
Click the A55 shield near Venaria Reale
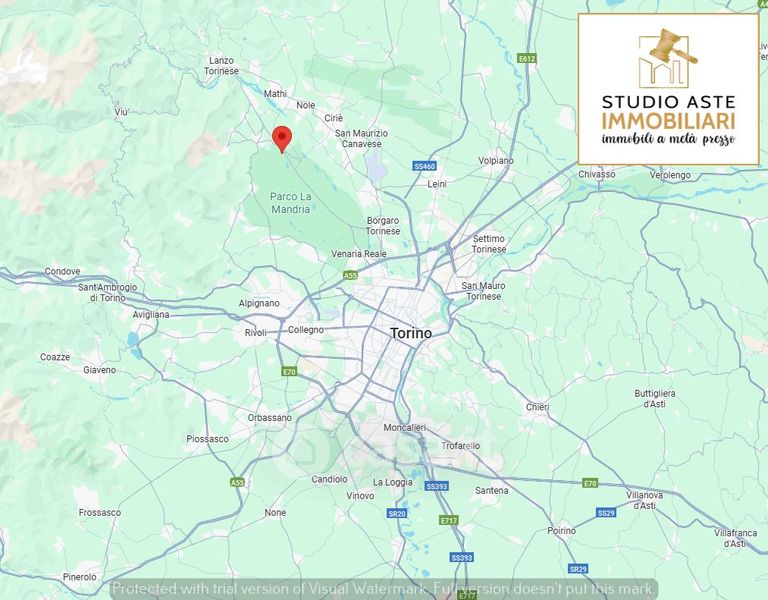[x=350, y=275]
